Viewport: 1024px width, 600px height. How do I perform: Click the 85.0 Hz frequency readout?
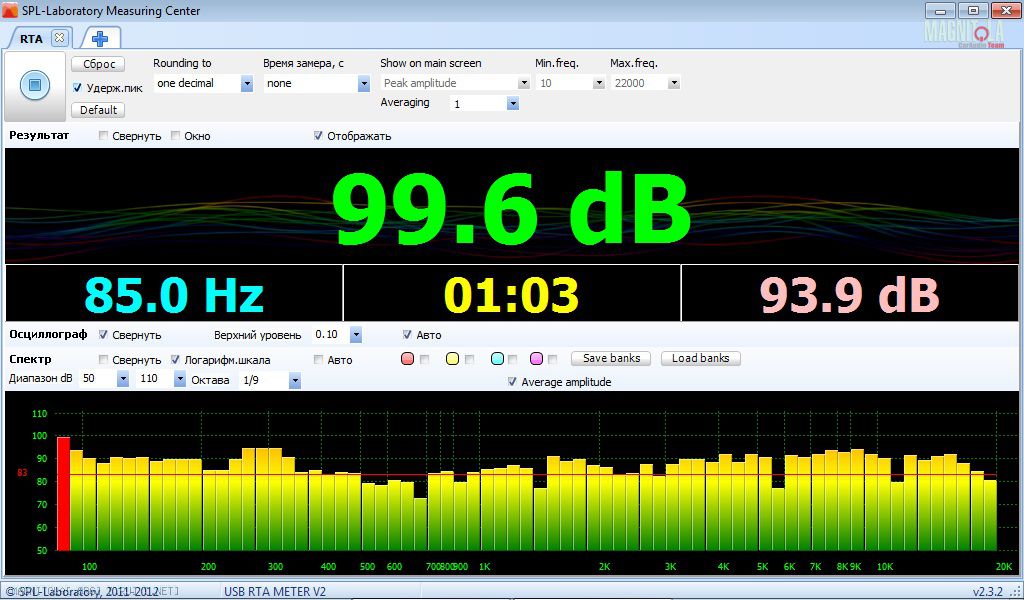coord(174,295)
